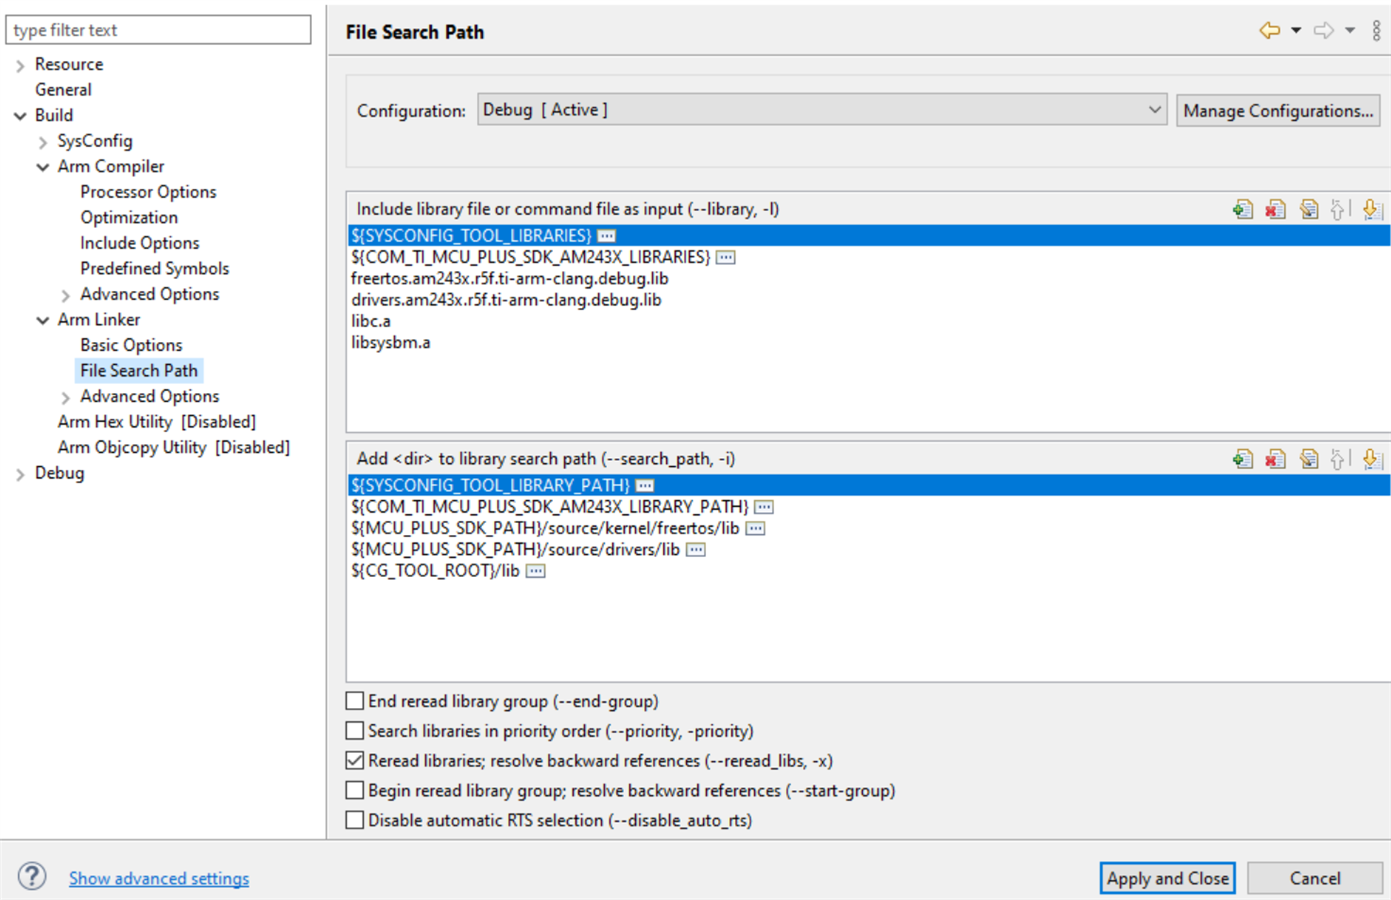Screen dimensions: 1391x900
Task: Add a directory to library search path
Action: [x=1243, y=459]
